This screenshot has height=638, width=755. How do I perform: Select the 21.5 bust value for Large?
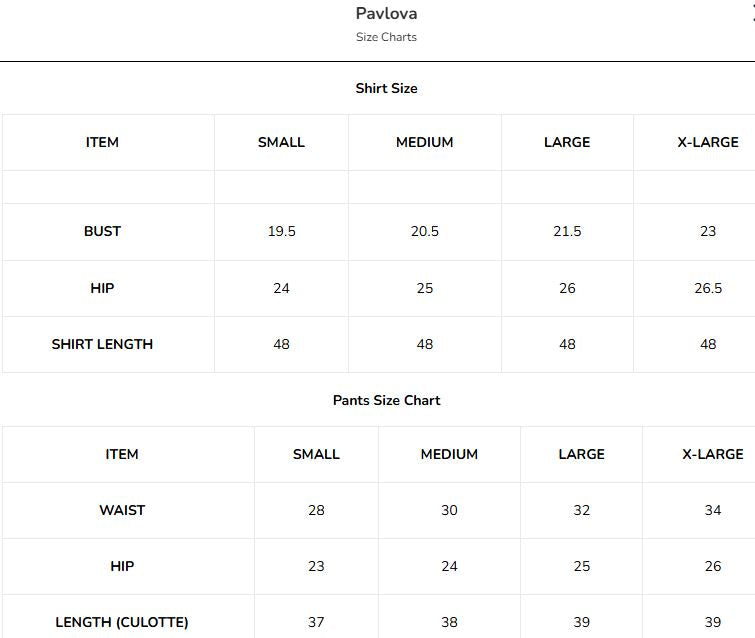tap(567, 231)
